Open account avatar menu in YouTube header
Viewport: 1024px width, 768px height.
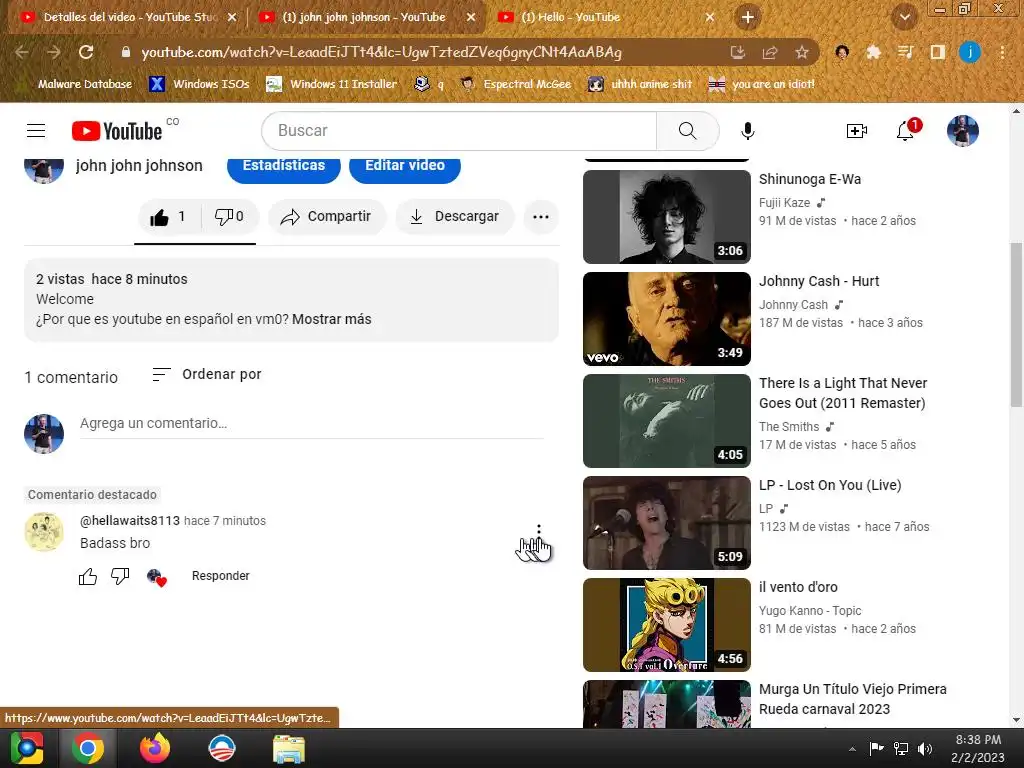(963, 131)
